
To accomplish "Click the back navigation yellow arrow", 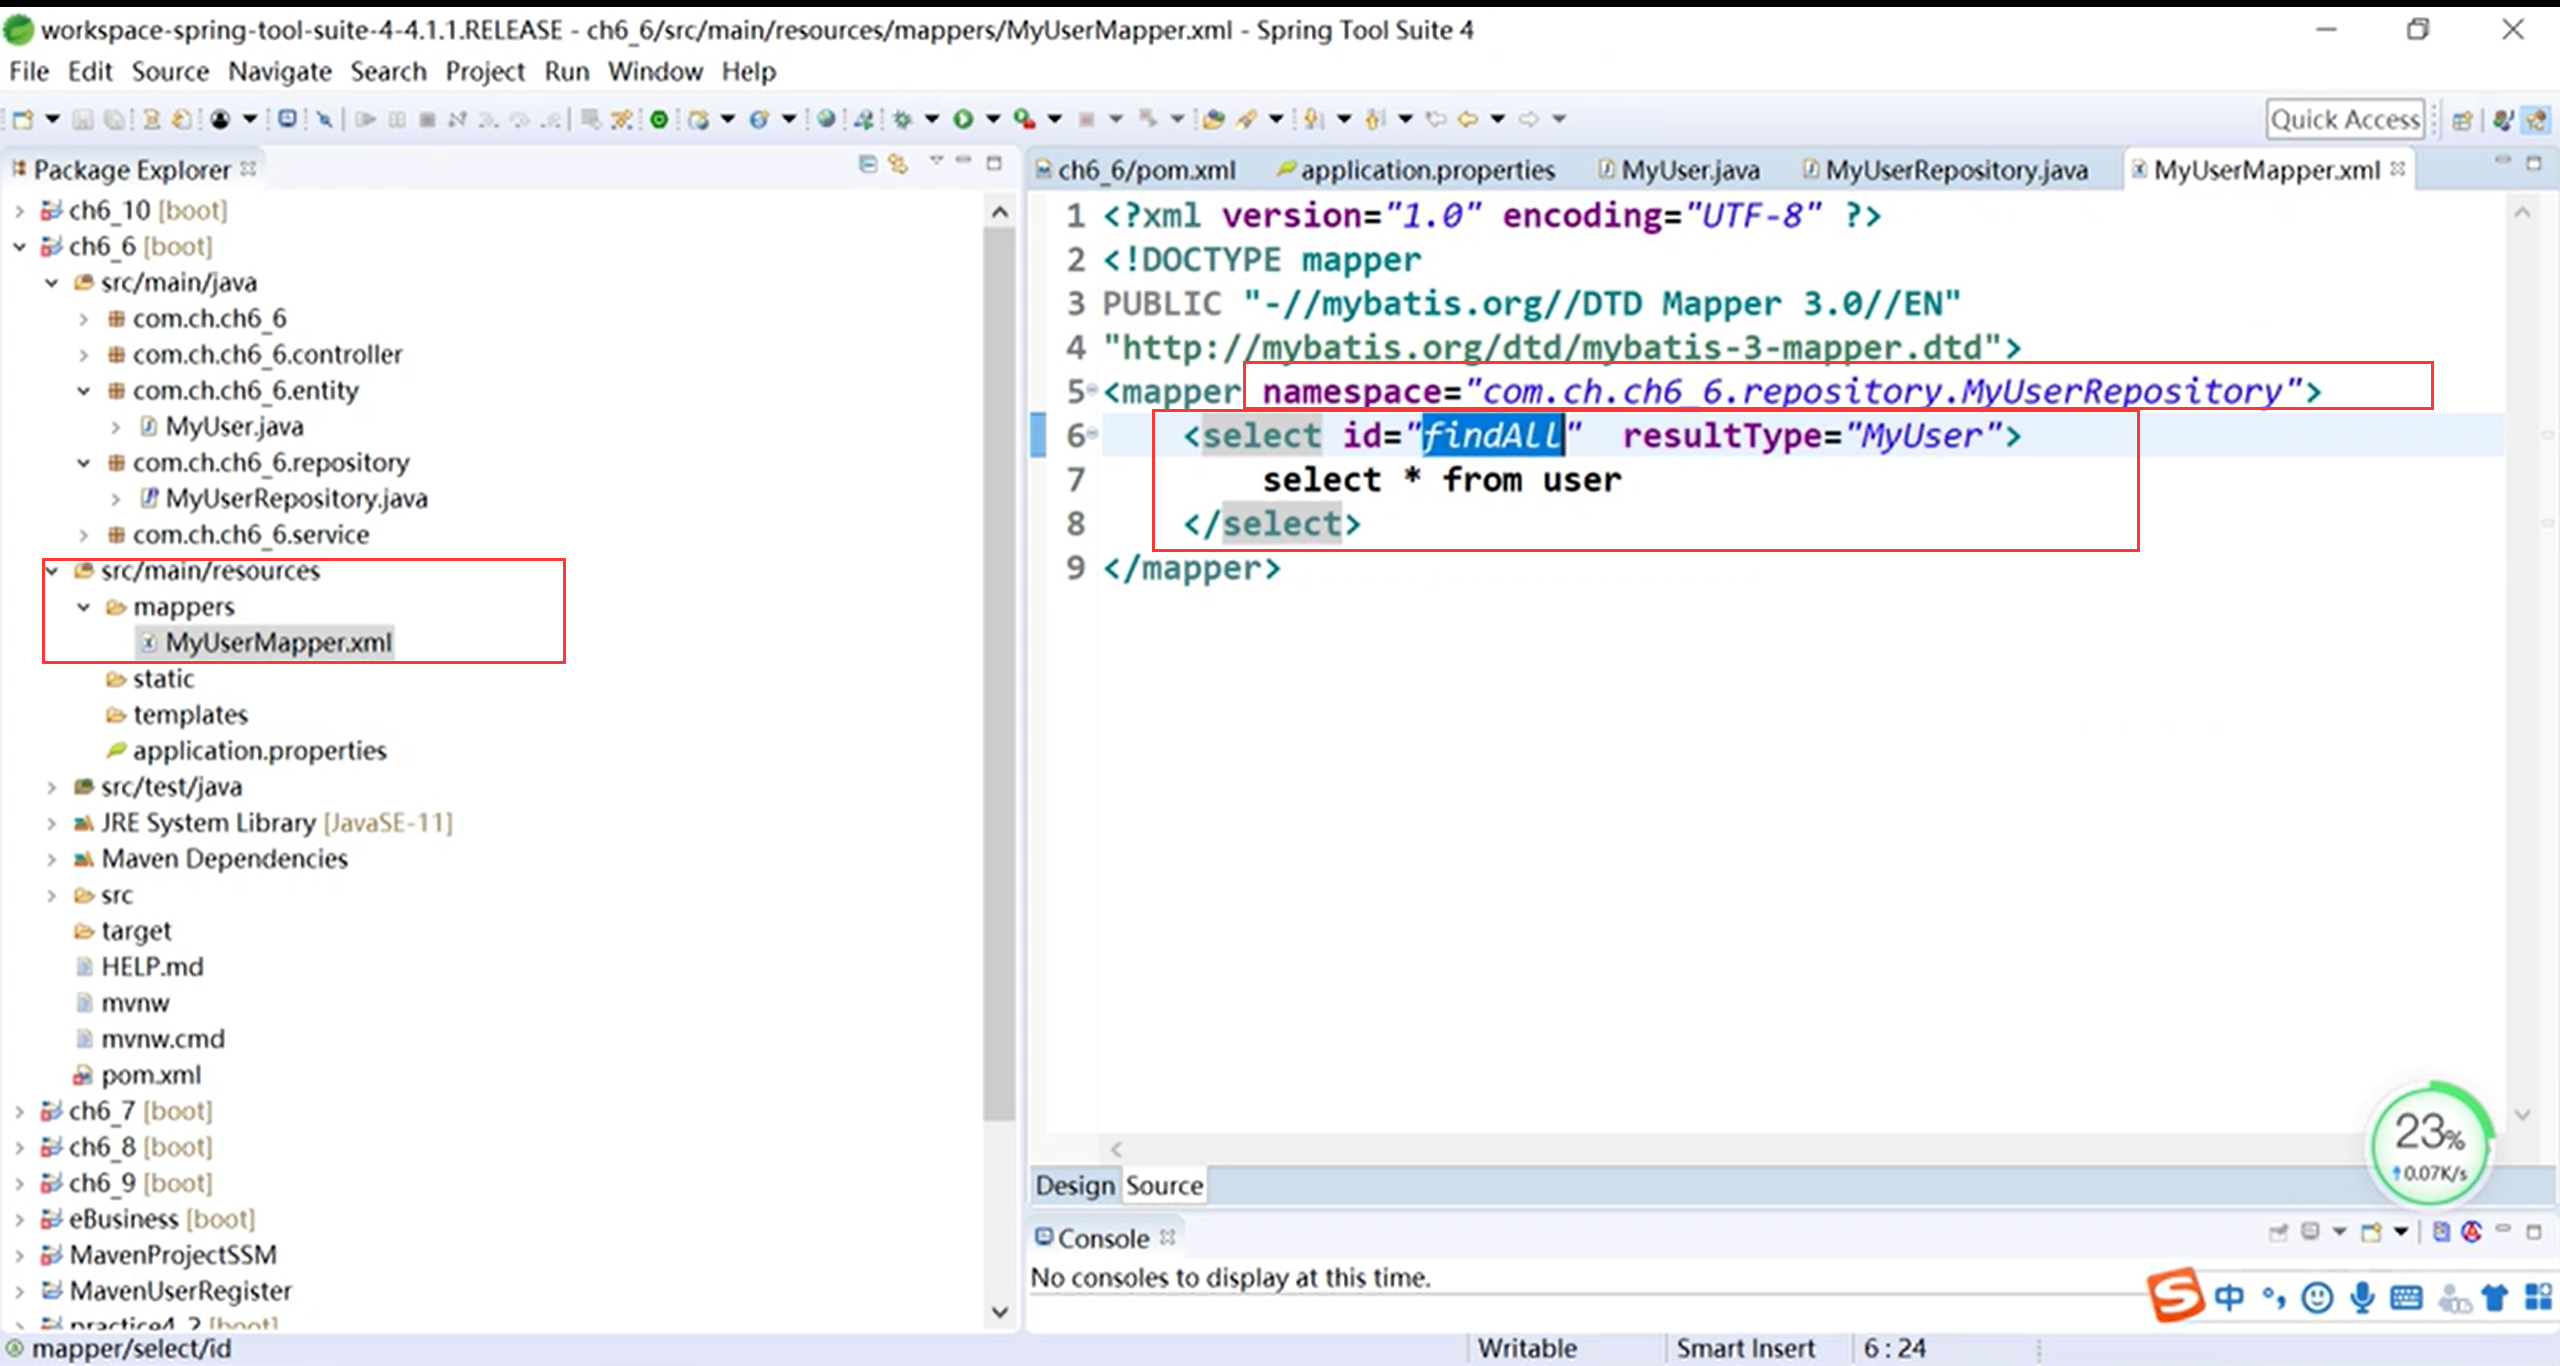I will [1467, 120].
